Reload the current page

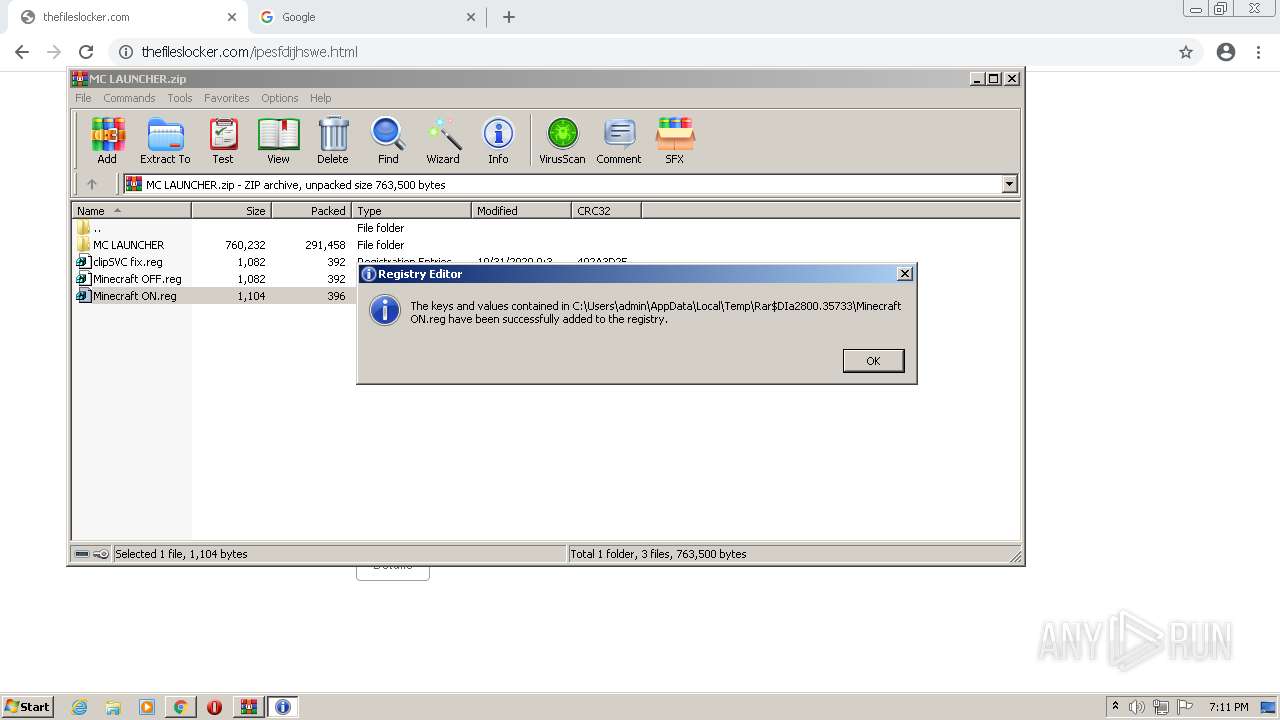[x=86, y=52]
